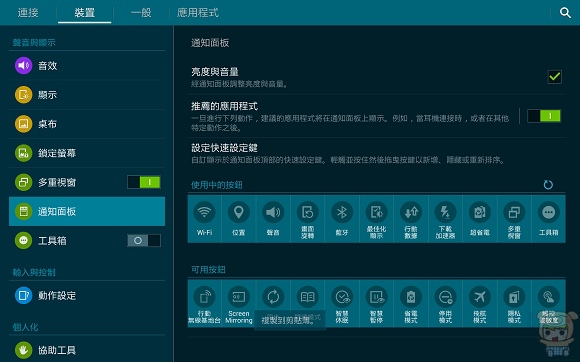Select the 工具箱 button in active buttons

pyautogui.click(x=549, y=219)
